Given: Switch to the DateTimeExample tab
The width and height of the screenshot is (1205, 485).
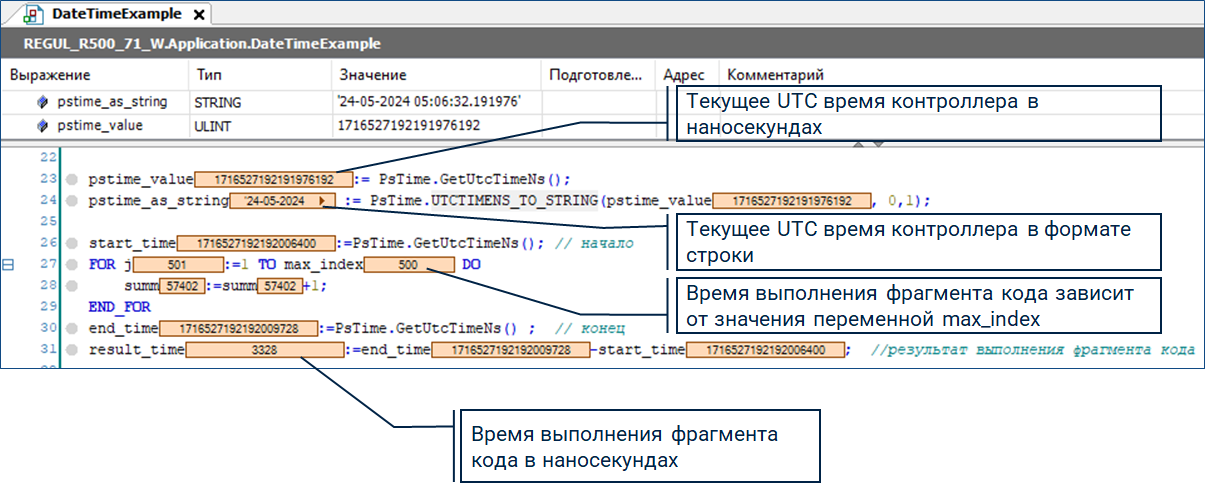Looking at the screenshot, I should [118, 15].
